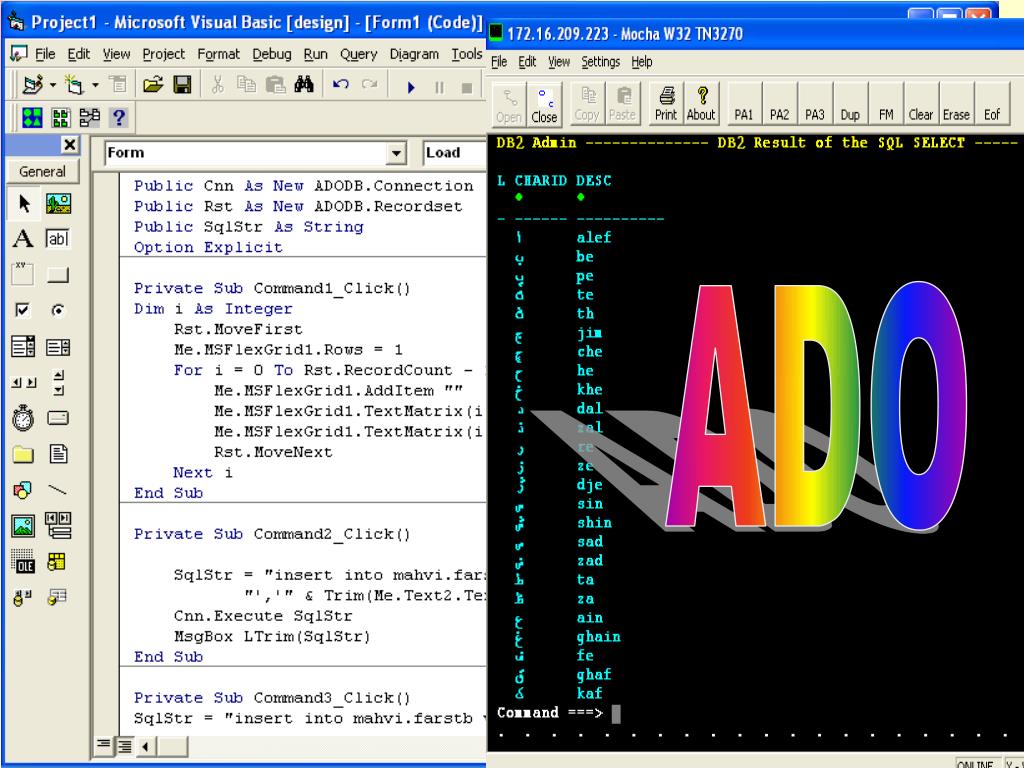Select the OLE control in the toolbox
The height and width of the screenshot is (768, 1024).
(x=24, y=562)
